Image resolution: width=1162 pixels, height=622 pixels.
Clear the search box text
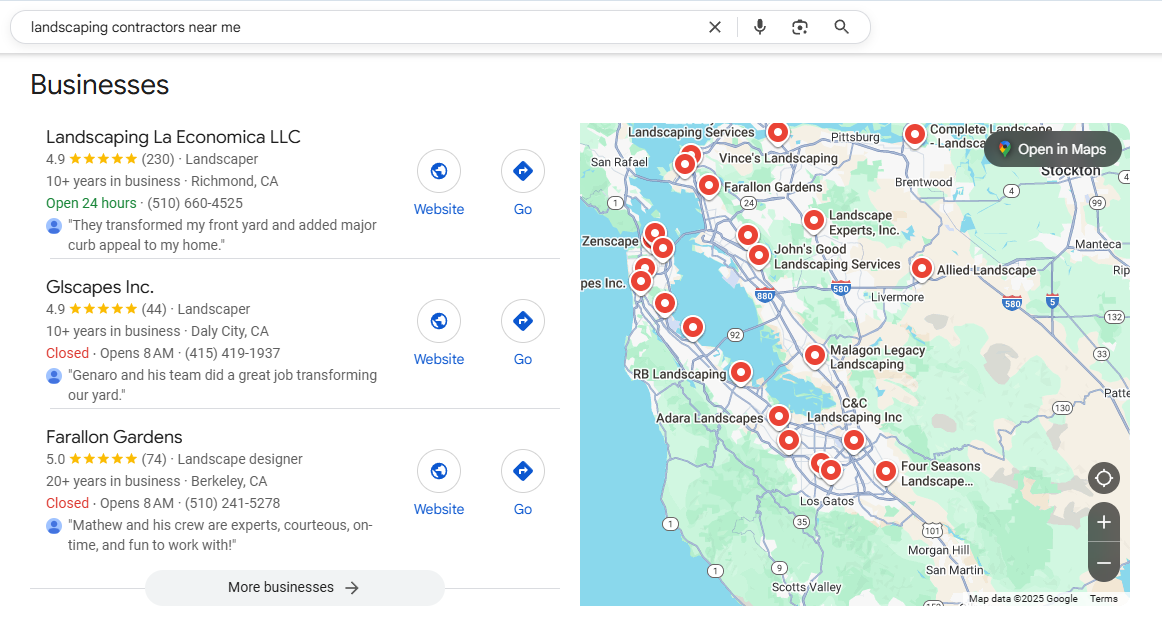tap(715, 27)
